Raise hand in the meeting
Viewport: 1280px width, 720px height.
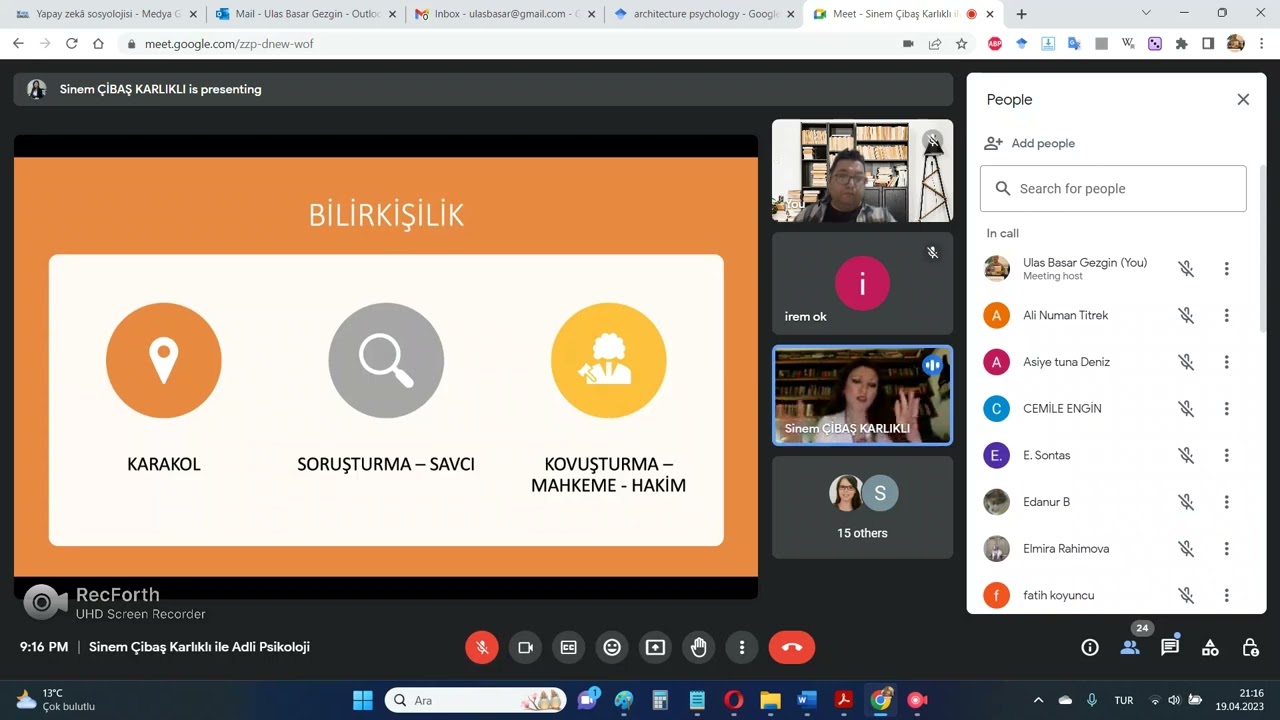(698, 647)
